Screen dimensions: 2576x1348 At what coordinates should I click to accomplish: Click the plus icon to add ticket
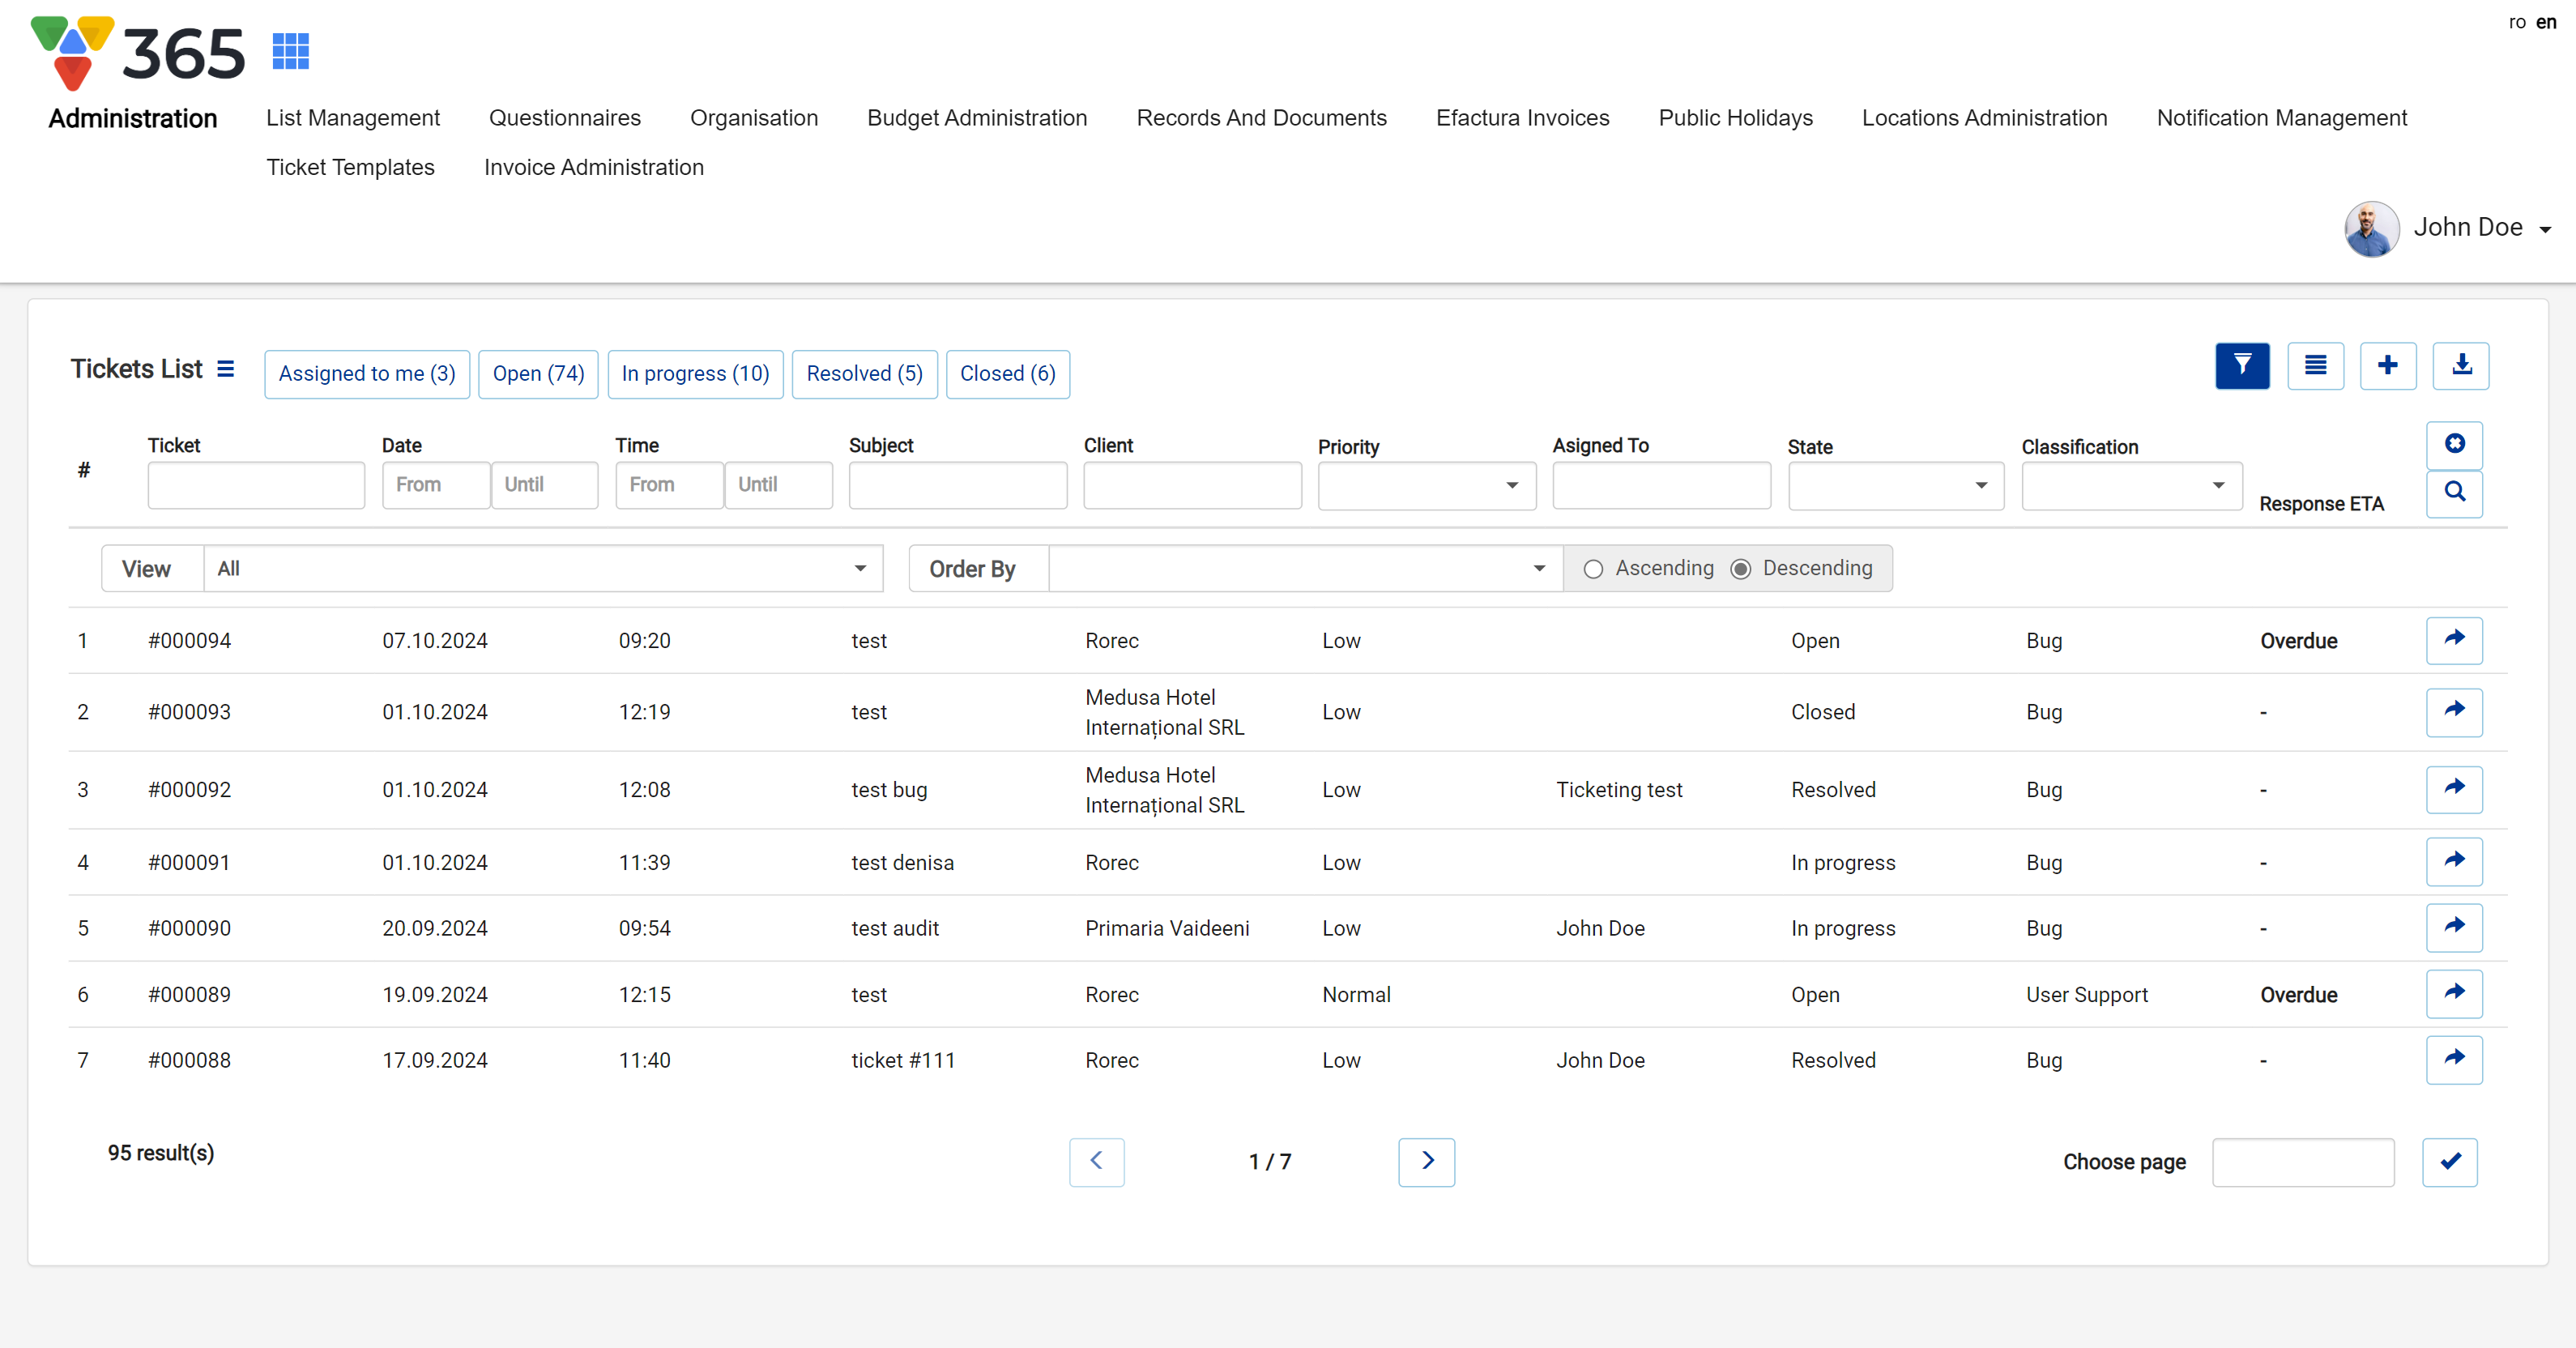coord(2387,365)
